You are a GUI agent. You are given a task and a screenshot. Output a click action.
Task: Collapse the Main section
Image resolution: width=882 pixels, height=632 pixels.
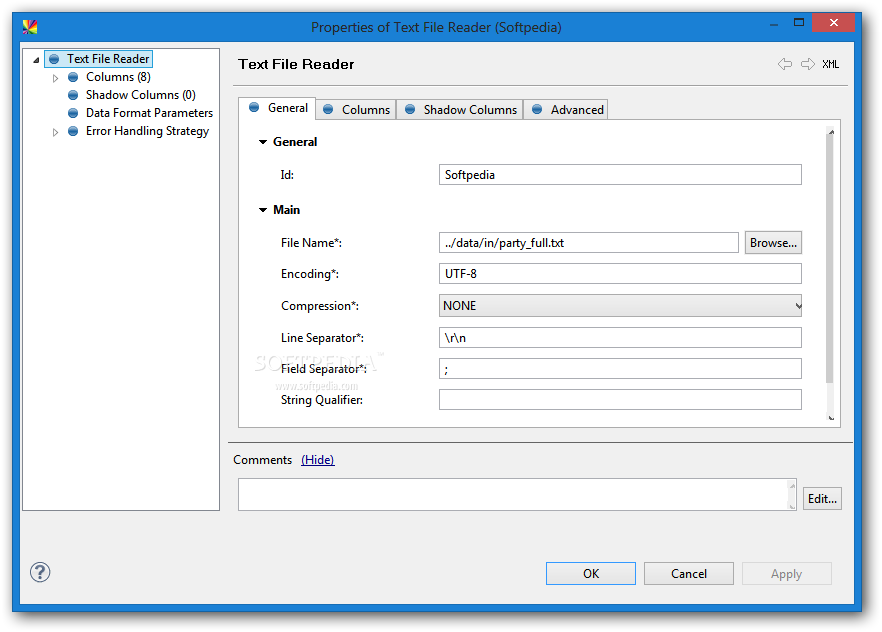263,210
